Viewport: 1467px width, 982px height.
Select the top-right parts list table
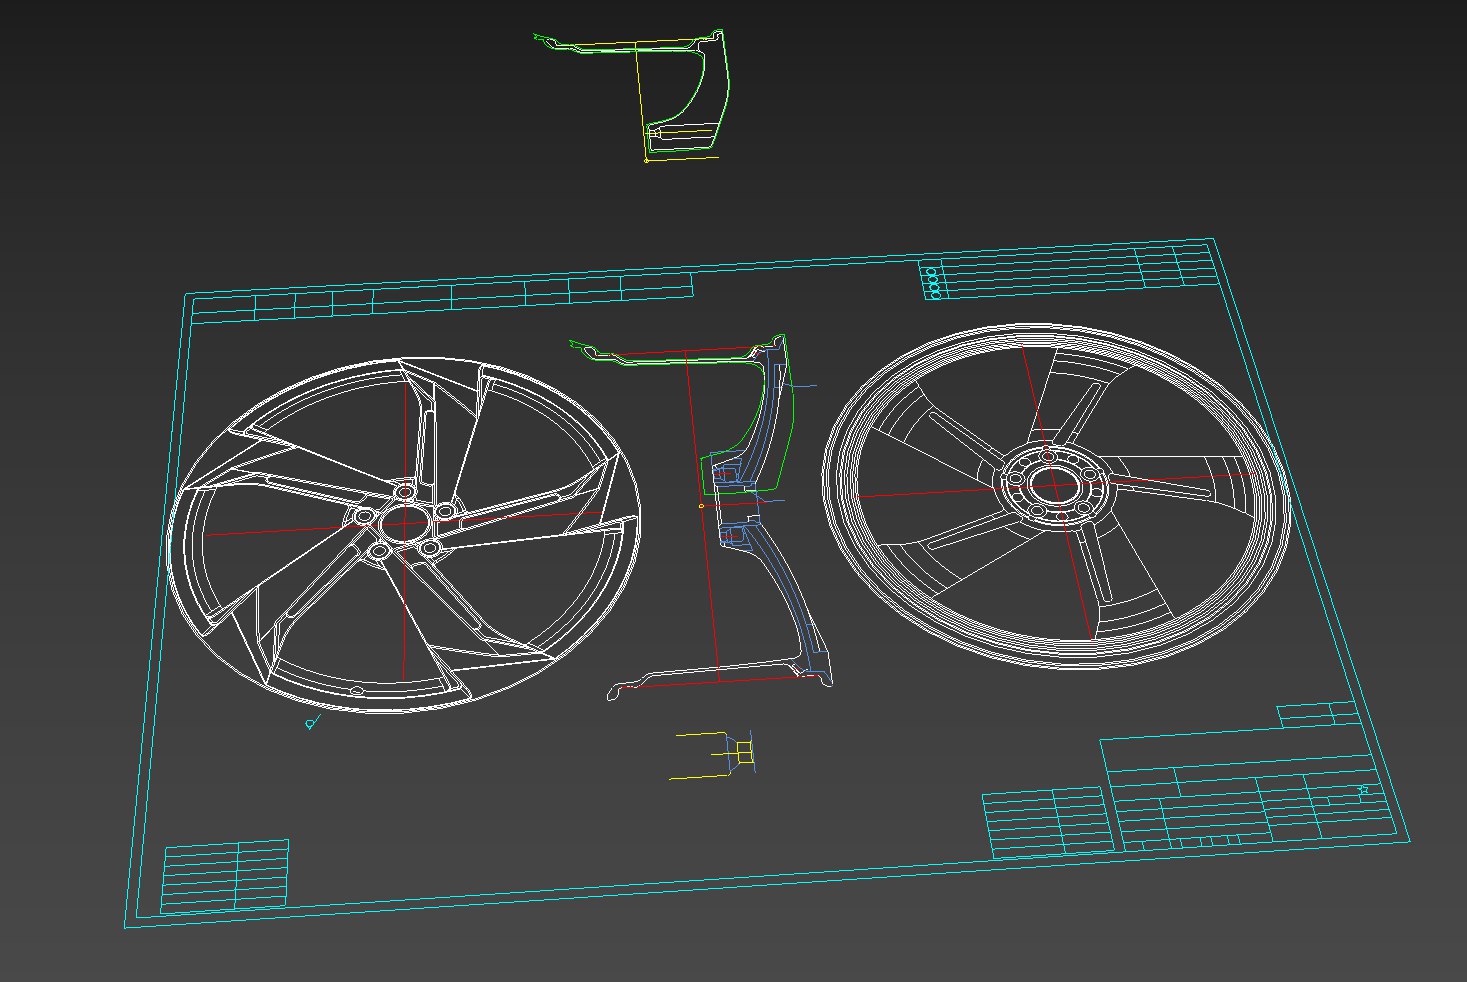(x=1068, y=270)
